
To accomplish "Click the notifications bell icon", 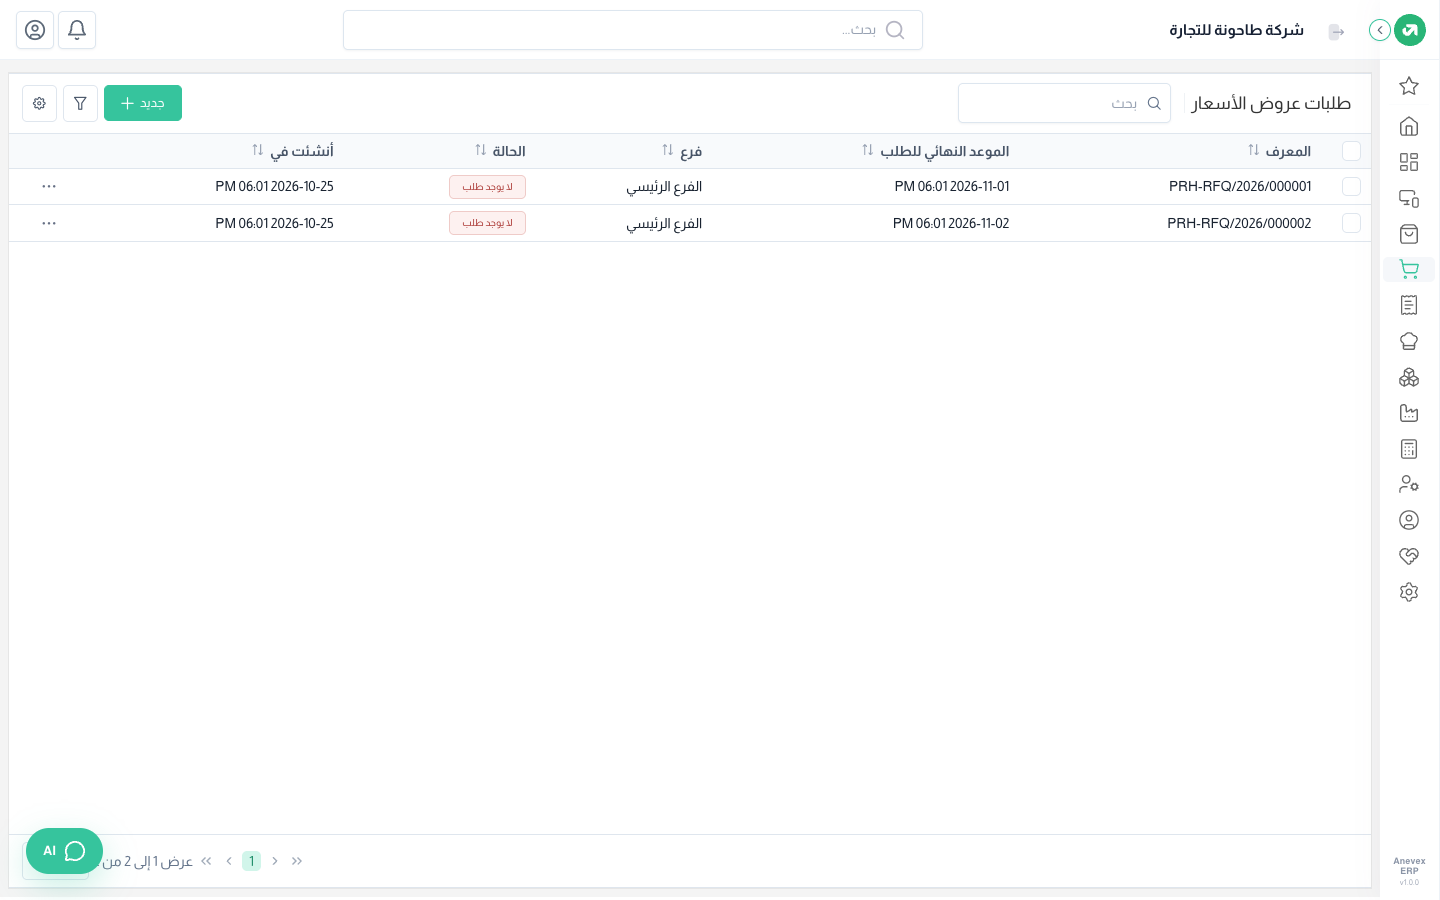I will tap(77, 30).
